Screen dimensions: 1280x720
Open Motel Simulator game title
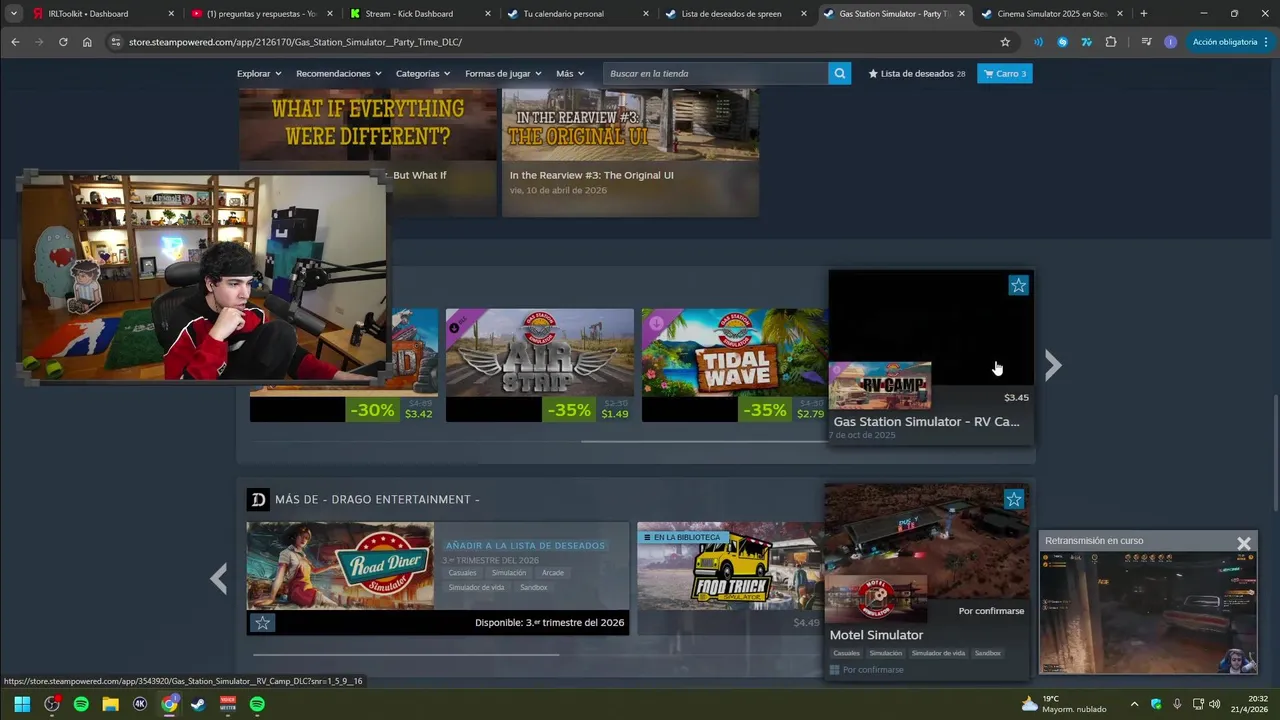876,635
